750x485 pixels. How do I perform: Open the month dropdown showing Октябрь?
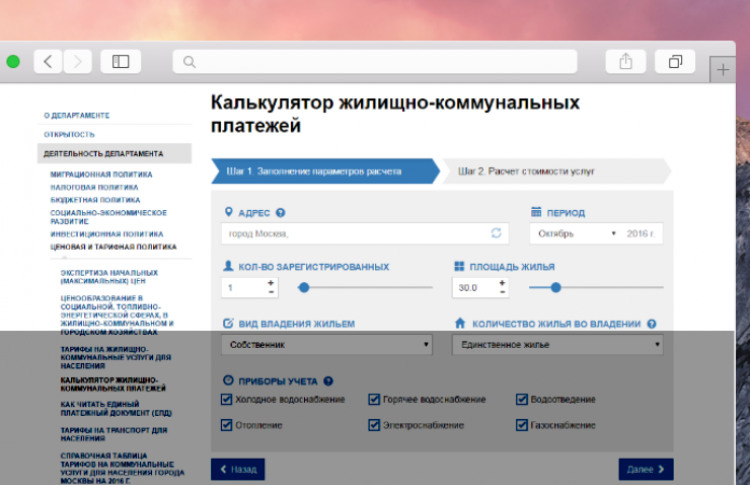tap(576, 233)
